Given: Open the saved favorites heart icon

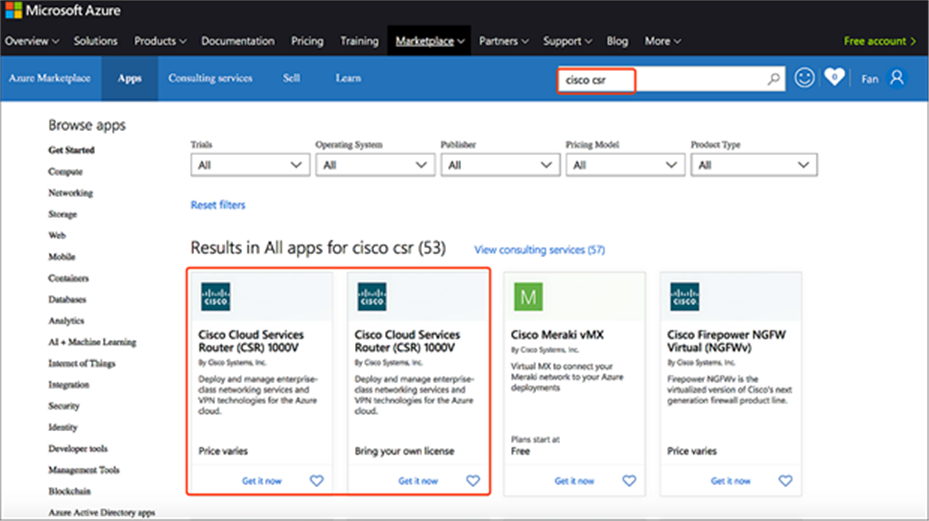Looking at the screenshot, I should [x=834, y=77].
